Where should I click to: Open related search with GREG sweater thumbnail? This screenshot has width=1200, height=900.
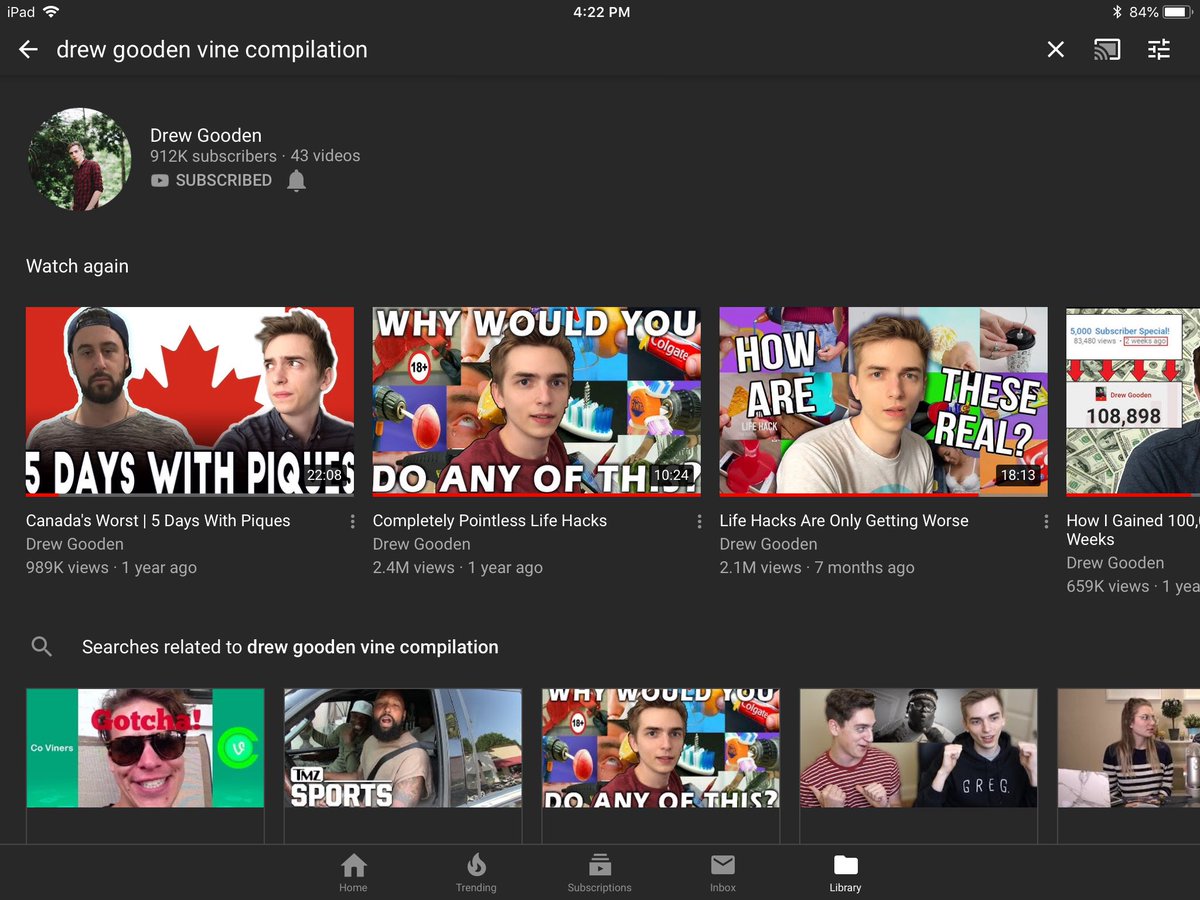[919, 748]
